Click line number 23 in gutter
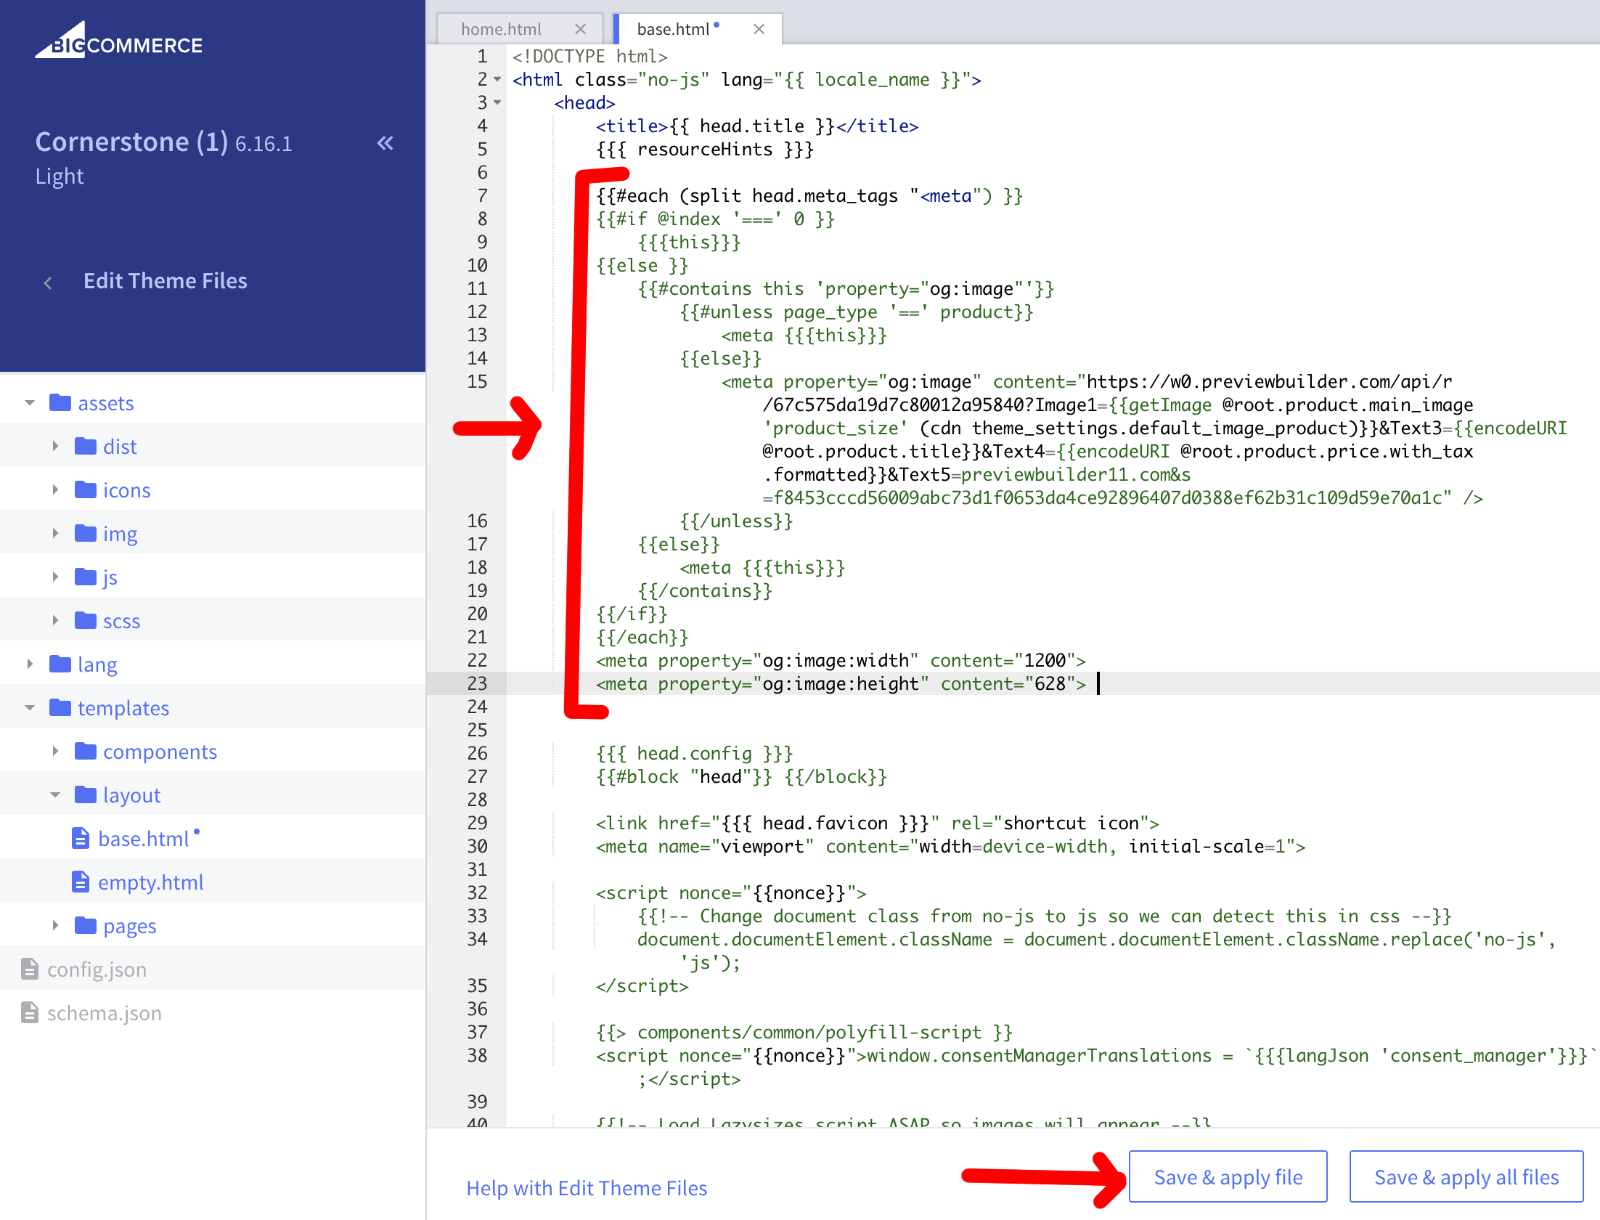The image size is (1600, 1220). click(477, 683)
